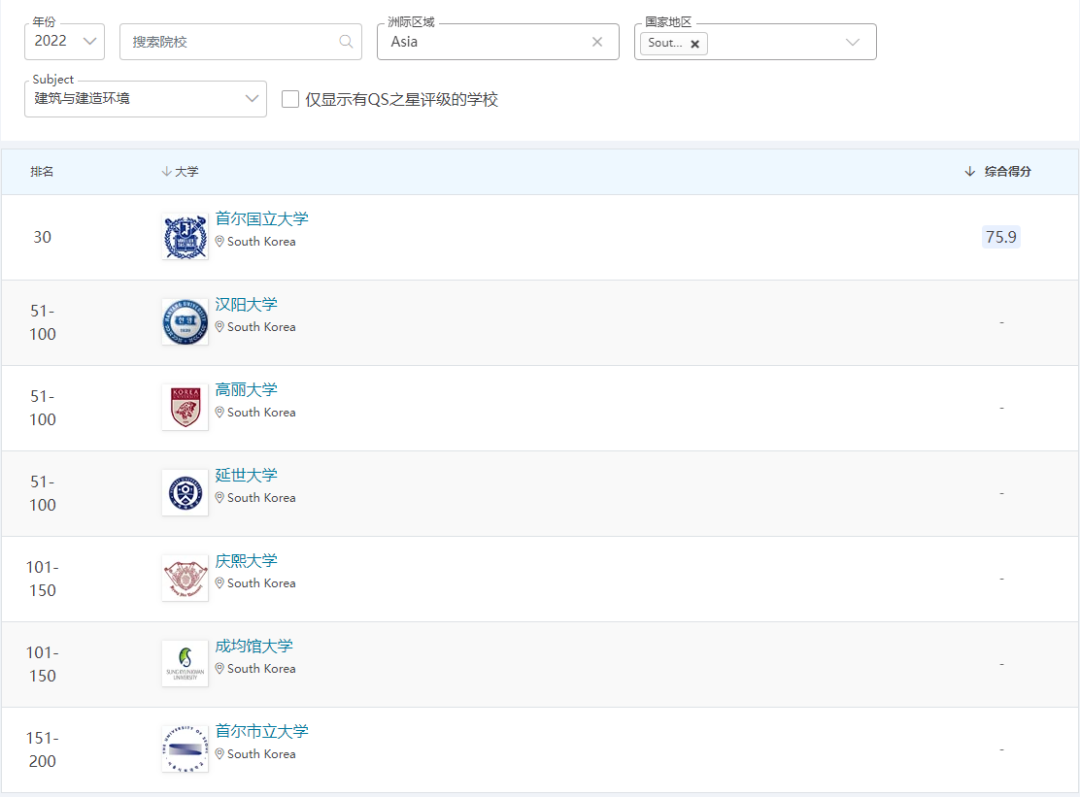
Task: Click the 首尔国立大学 logo
Action: point(185,236)
